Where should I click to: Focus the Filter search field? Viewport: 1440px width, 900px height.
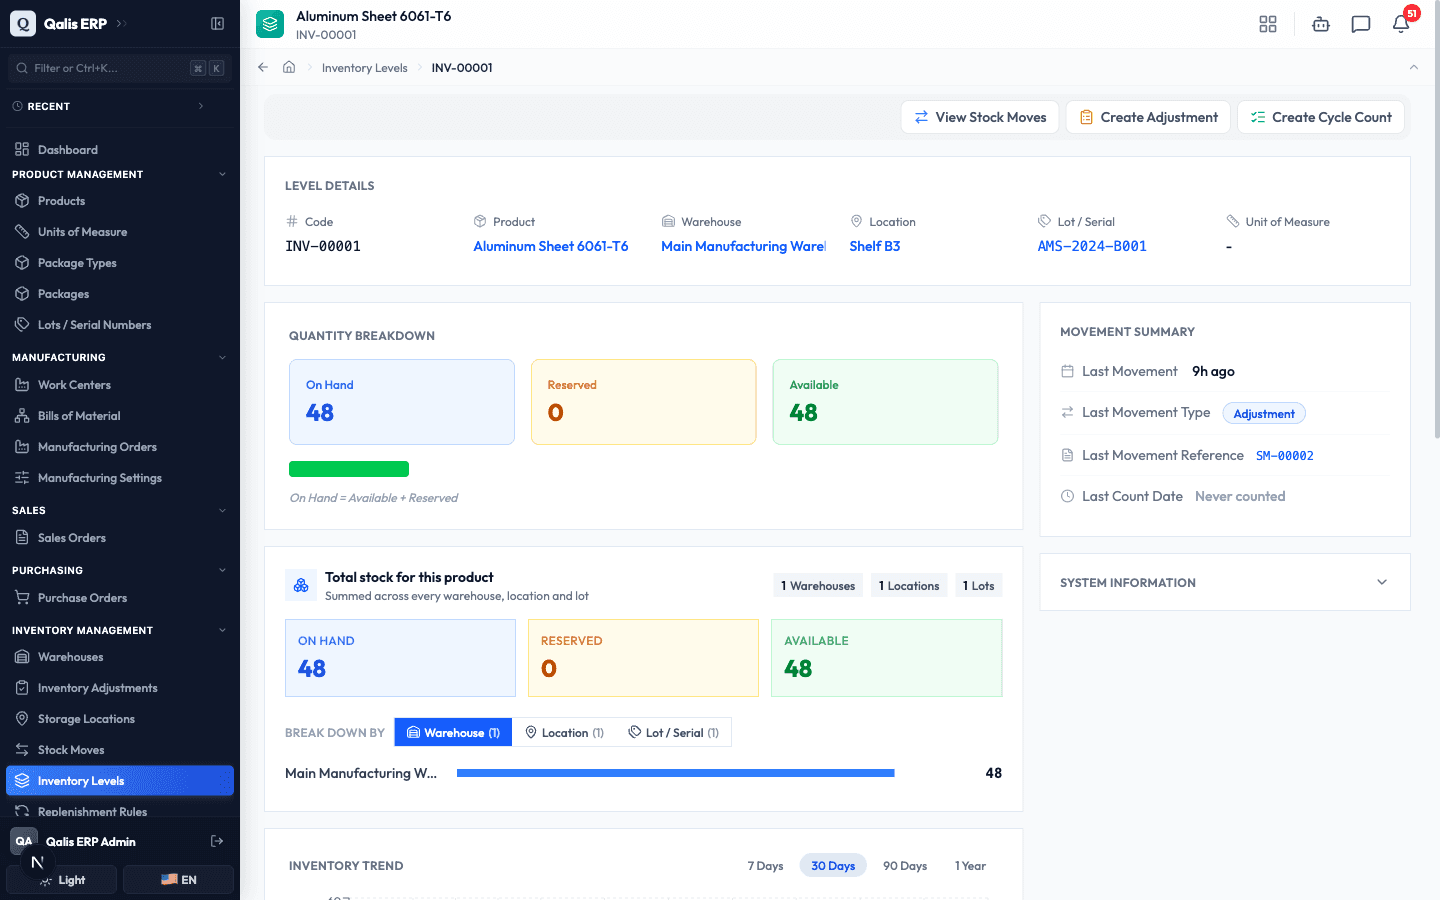click(120, 68)
